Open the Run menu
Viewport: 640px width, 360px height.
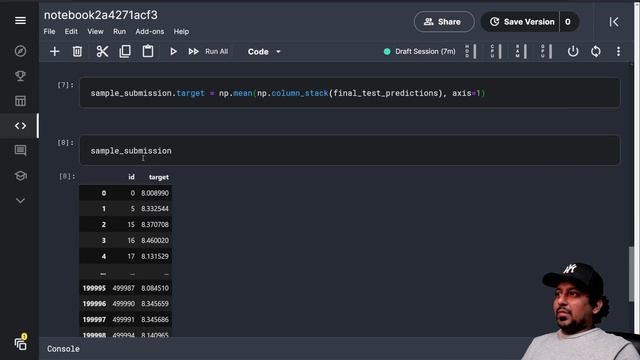pyautogui.click(x=120, y=31)
